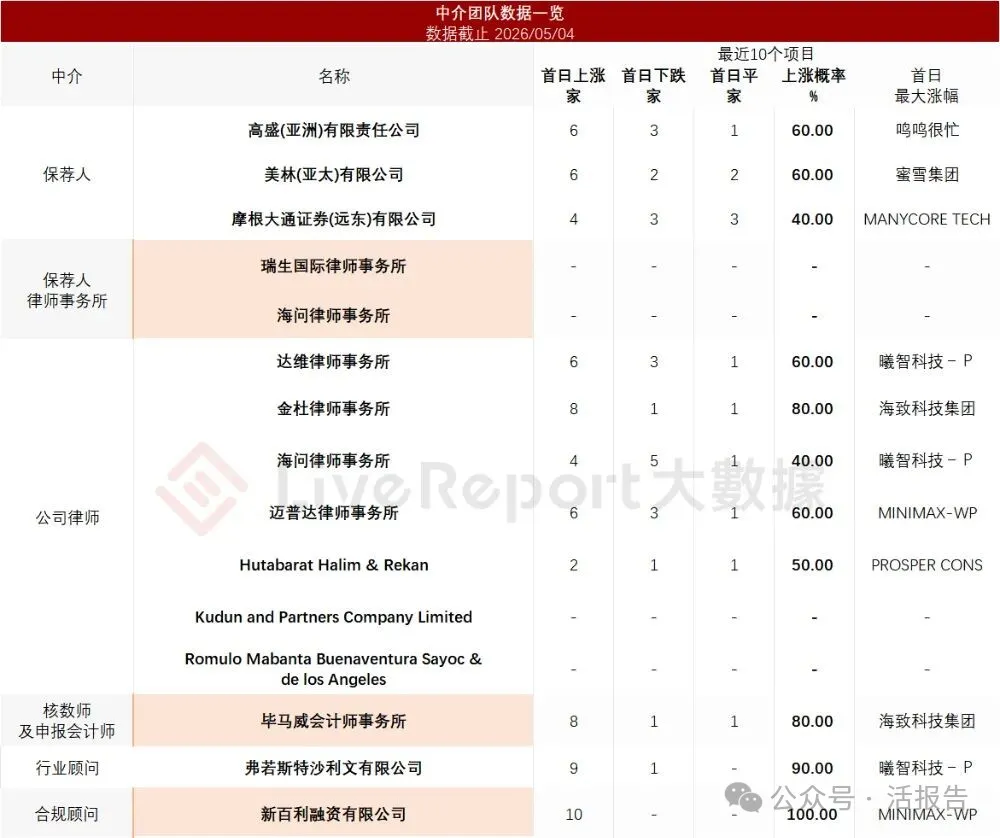
Task: Click 90.00 in 弗若斯特沙利文 row
Action: click(x=812, y=768)
